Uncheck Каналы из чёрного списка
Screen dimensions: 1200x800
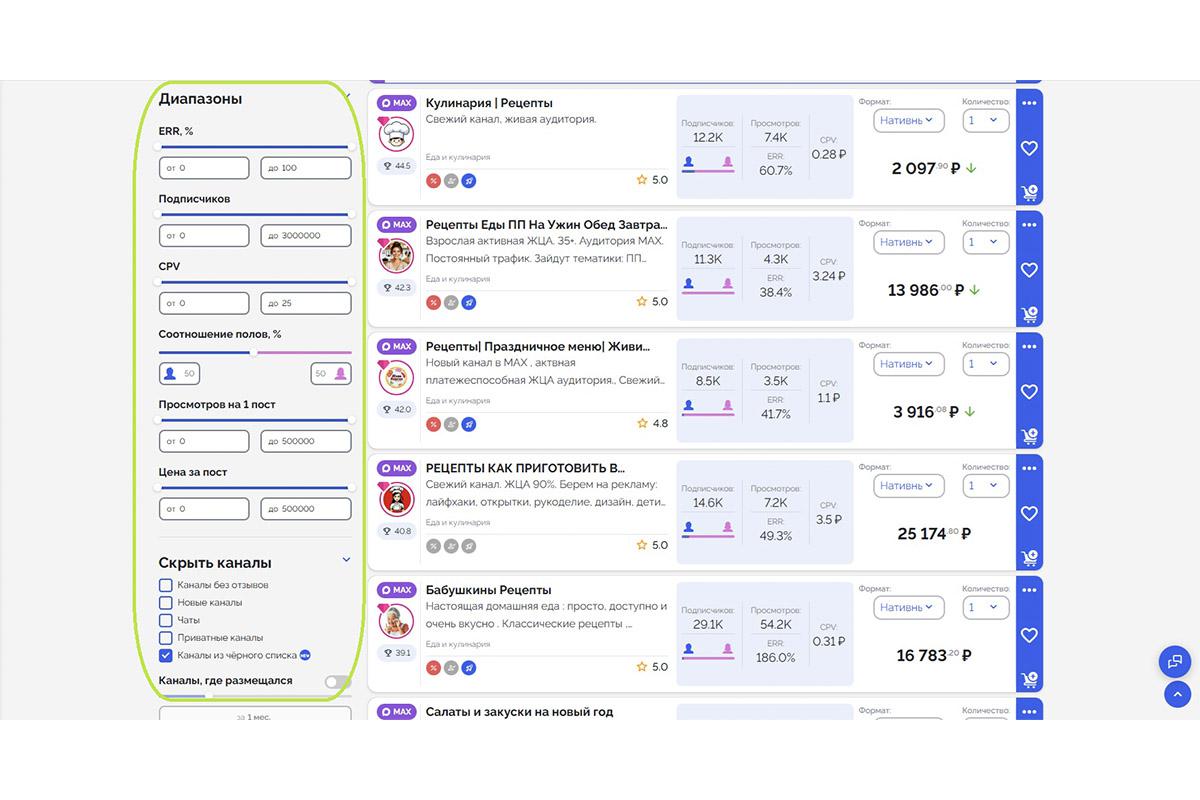165,655
